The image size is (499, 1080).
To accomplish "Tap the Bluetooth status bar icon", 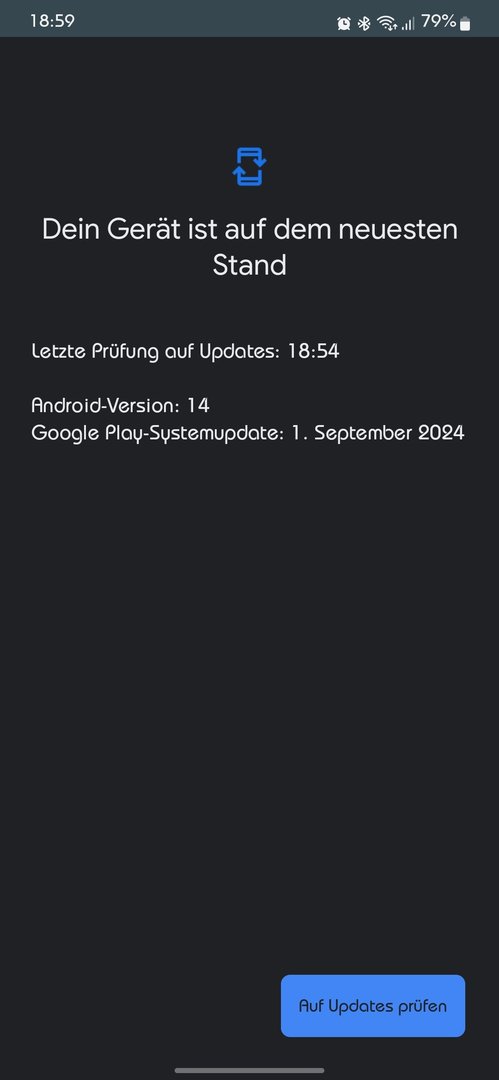I will (x=364, y=23).
